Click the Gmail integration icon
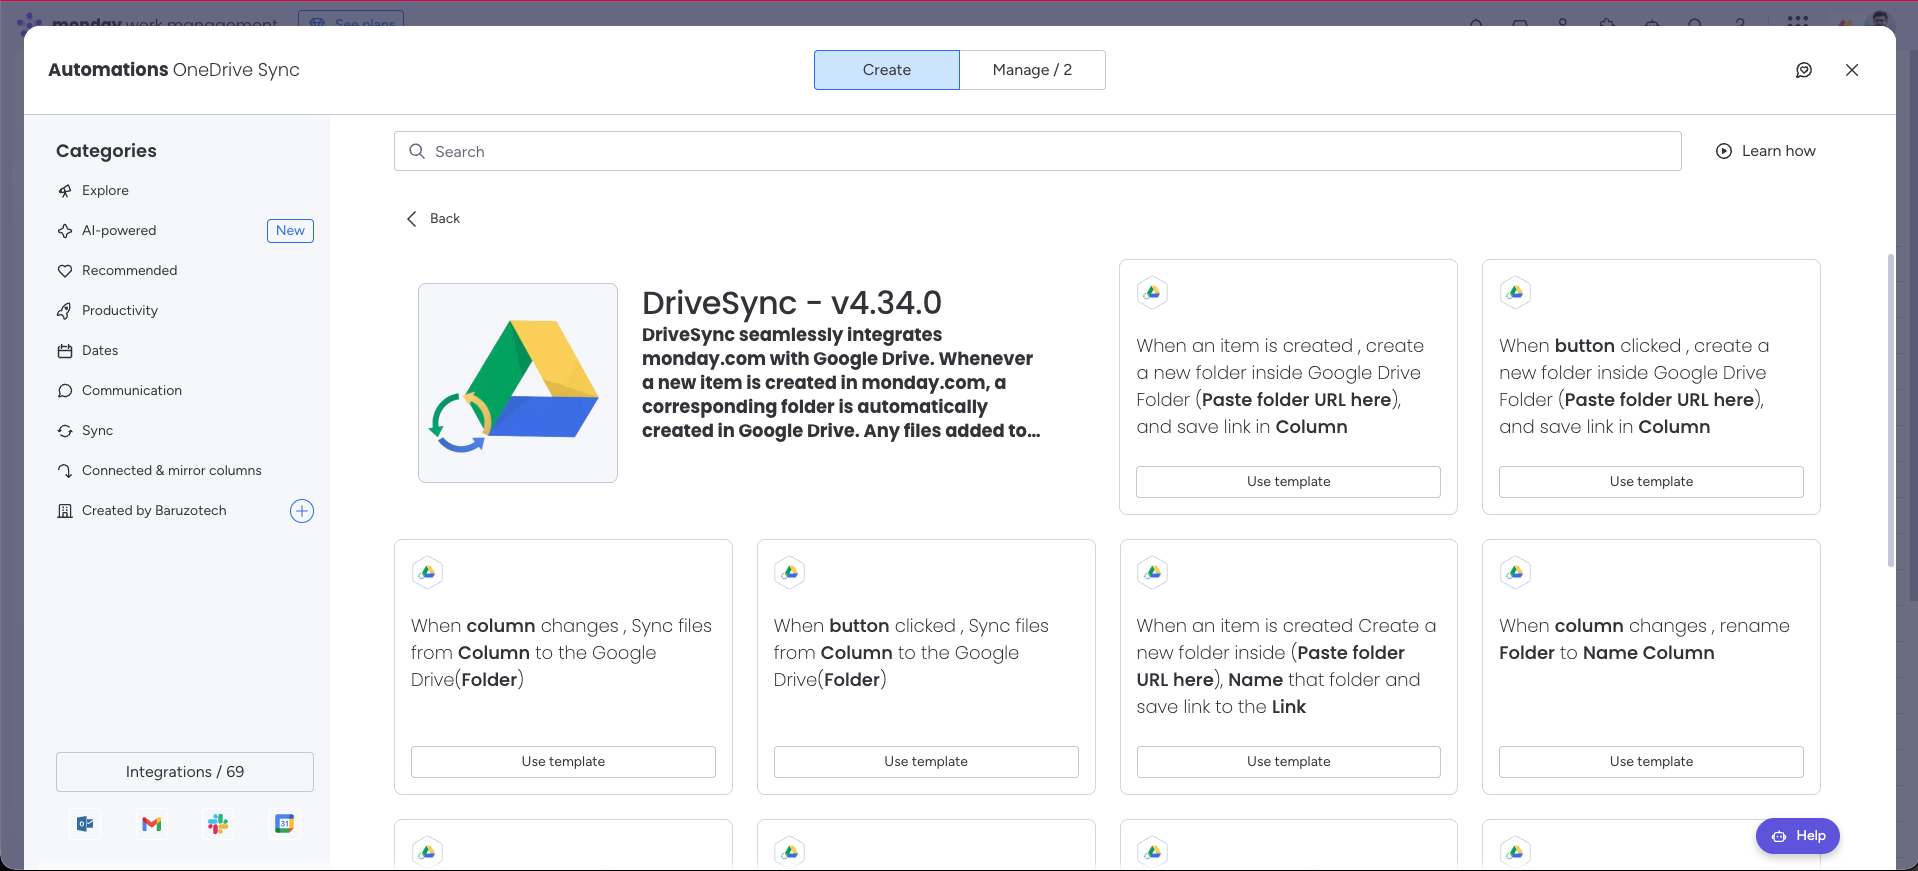 (x=152, y=824)
